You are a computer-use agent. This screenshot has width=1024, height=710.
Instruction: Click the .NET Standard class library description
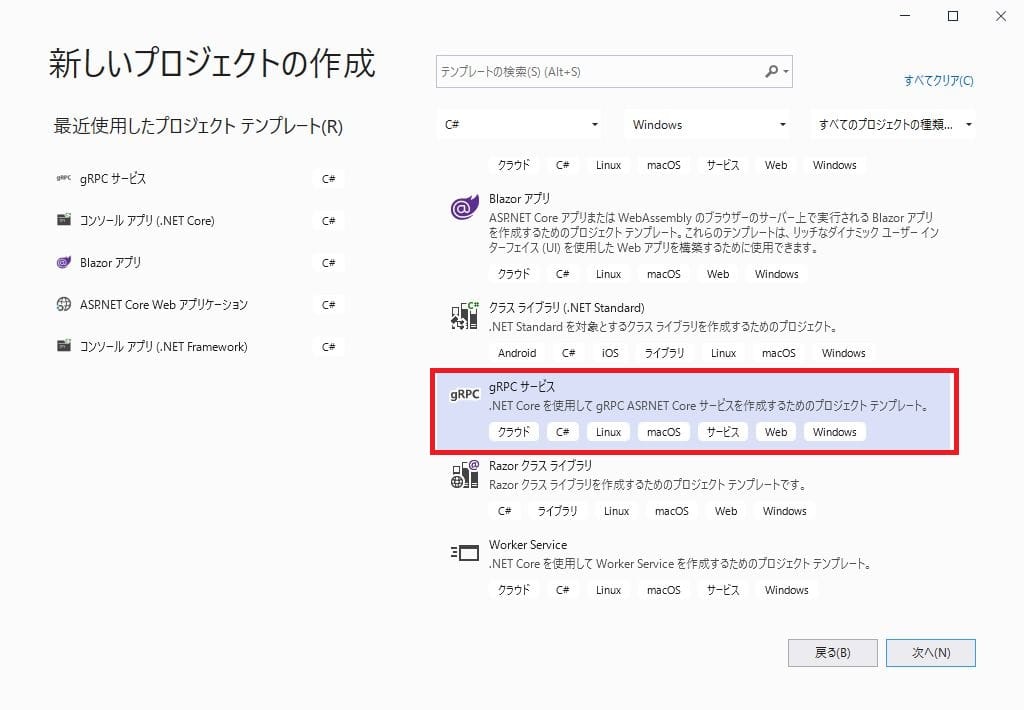tap(664, 327)
